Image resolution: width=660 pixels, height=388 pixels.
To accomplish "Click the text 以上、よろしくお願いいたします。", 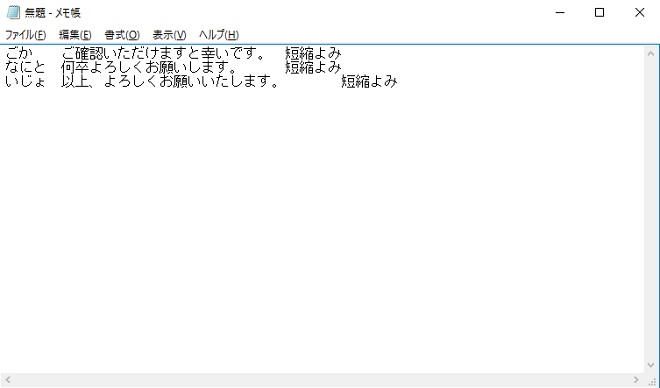I will tap(170, 81).
